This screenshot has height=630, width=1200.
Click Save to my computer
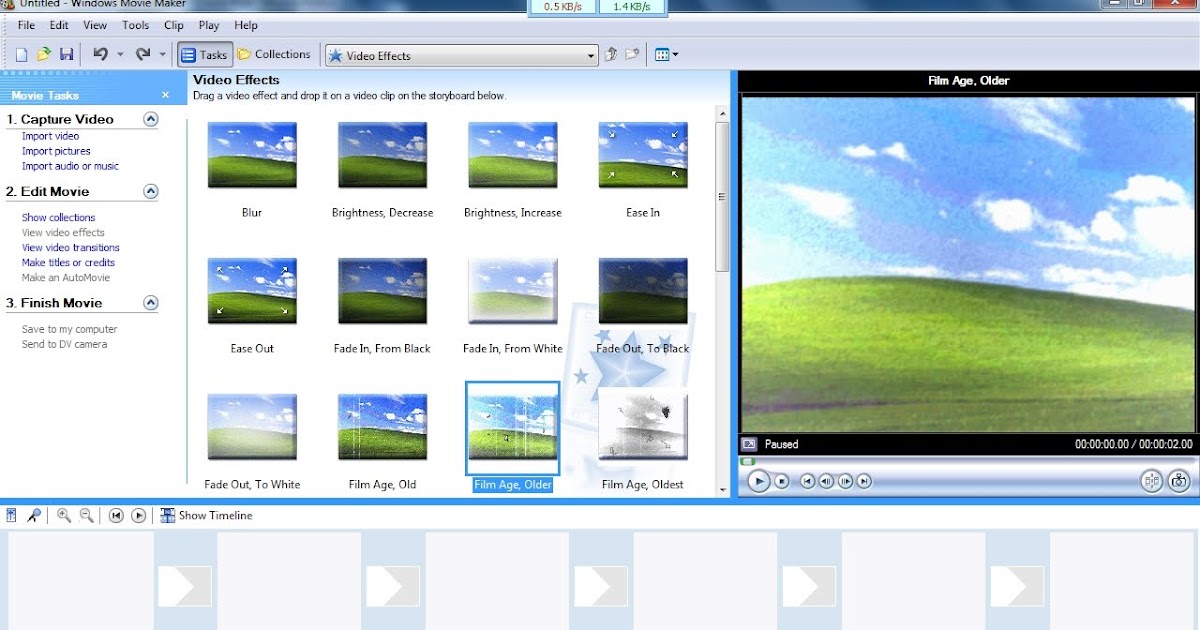69,329
